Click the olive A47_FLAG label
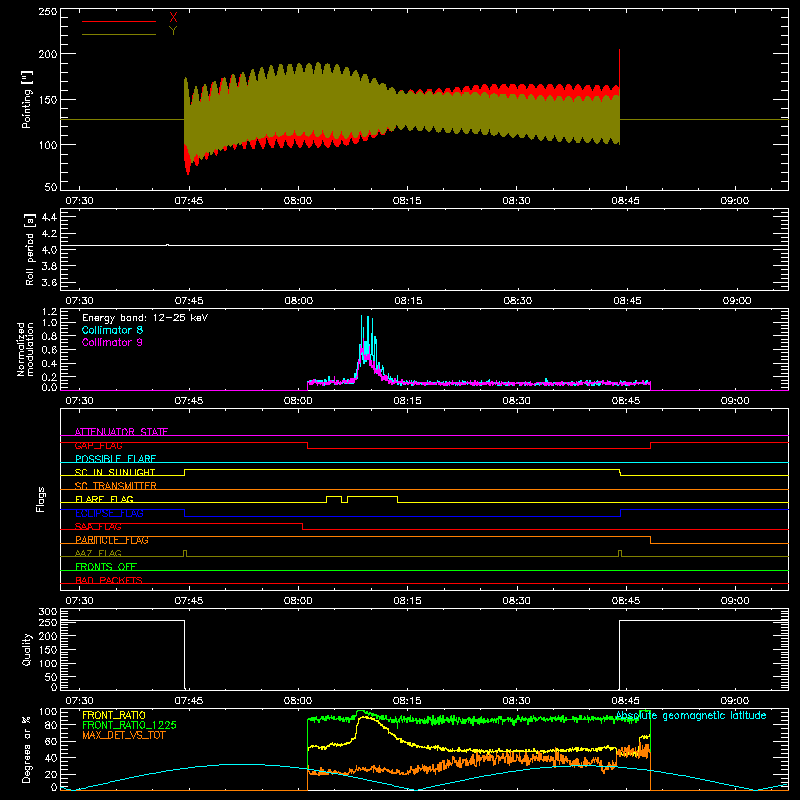Image resolution: width=800 pixels, height=800 pixels. pos(98,553)
